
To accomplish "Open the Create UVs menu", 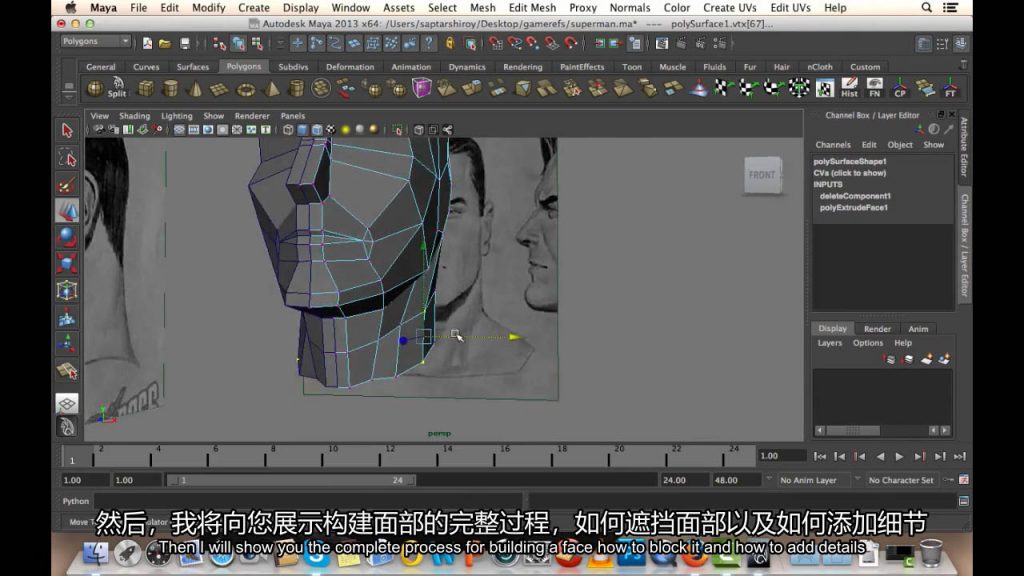I will coord(729,8).
